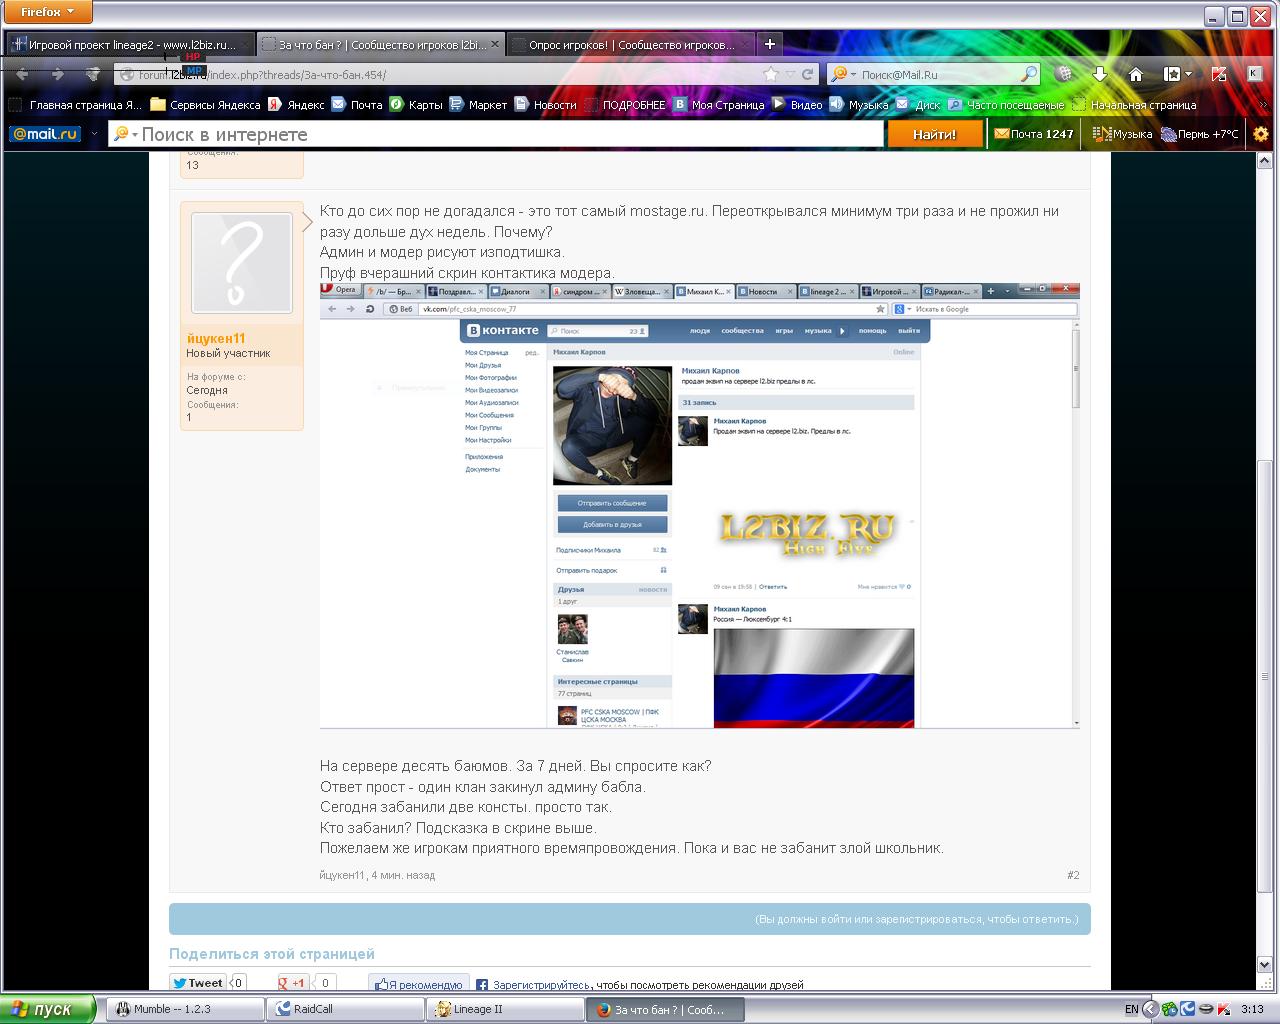Open the 'Музыка' bookmark in bookmarks bar
This screenshot has height=1024, width=1280.
point(860,104)
